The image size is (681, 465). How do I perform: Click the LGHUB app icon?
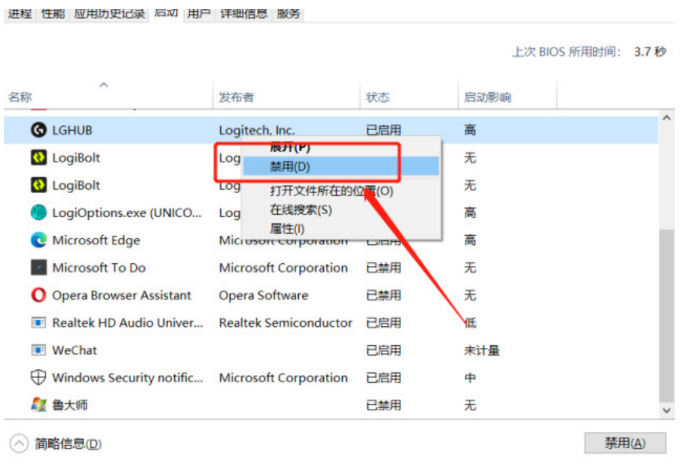39,130
